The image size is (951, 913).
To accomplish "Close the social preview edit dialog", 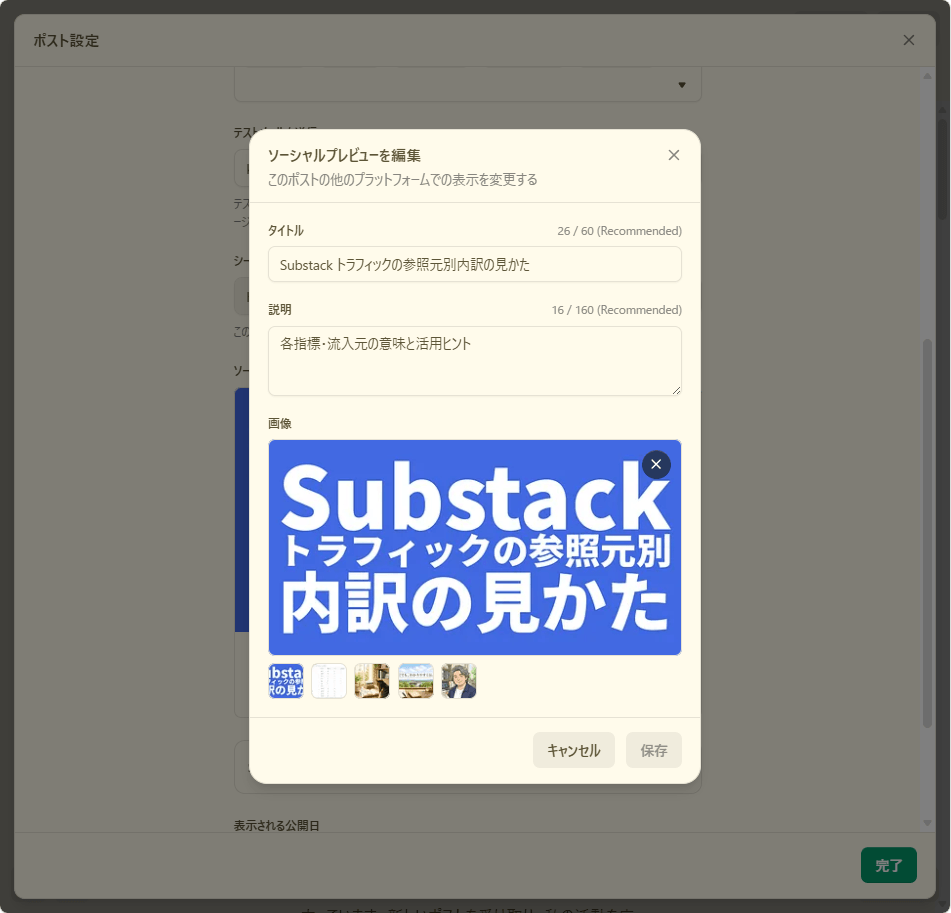I will pyautogui.click(x=673, y=155).
